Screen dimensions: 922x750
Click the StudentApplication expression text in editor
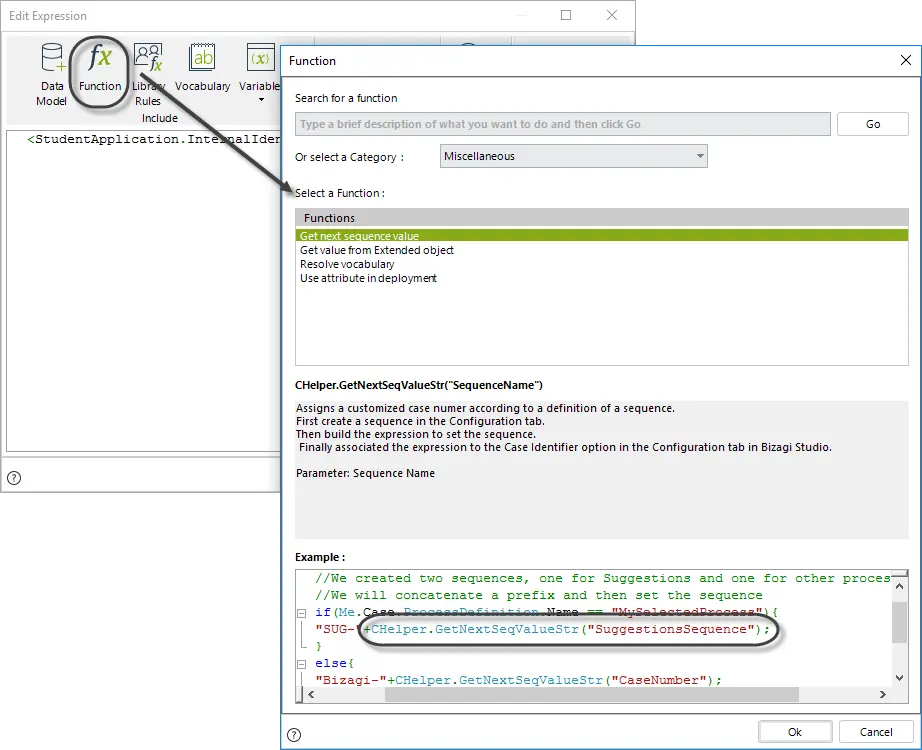(154, 139)
